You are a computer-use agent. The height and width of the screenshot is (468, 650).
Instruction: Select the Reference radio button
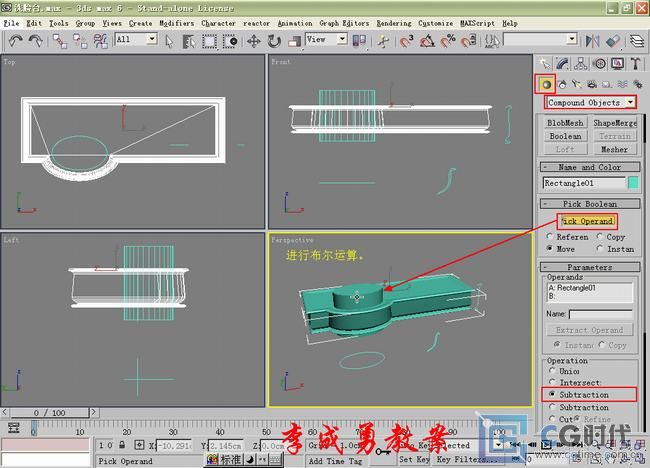(x=550, y=236)
